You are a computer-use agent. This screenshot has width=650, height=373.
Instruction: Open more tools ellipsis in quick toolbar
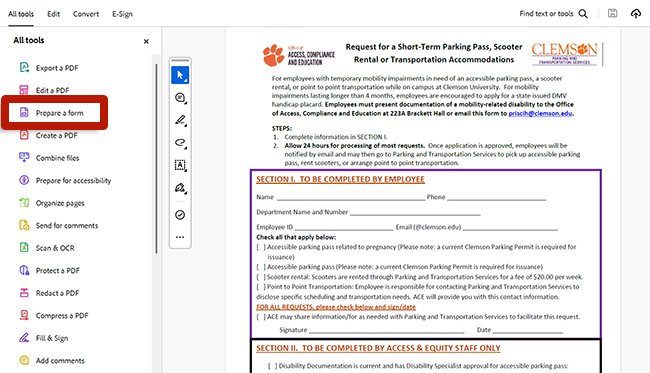click(180, 237)
